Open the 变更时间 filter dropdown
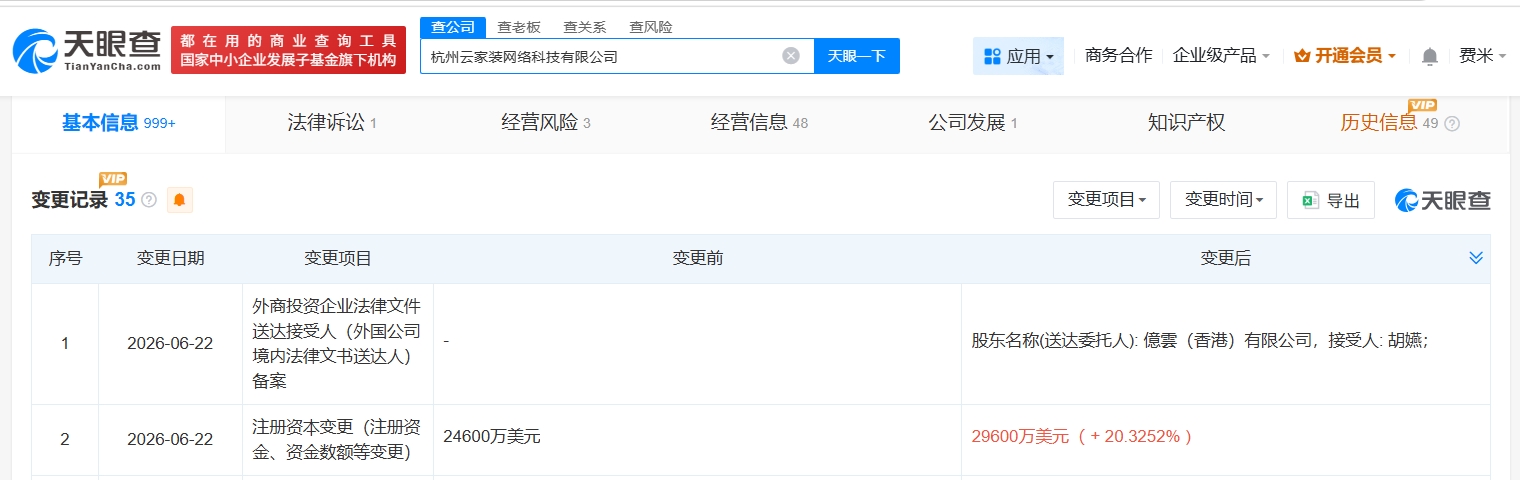Viewport: 1520px width, 480px height. pos(1223,200)
